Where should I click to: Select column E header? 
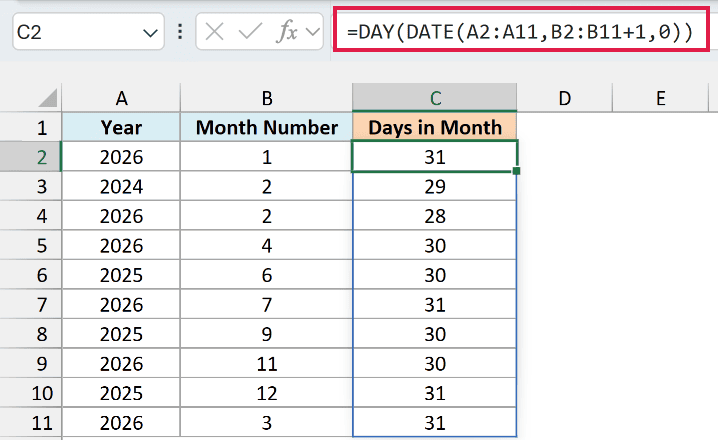[660, 98]
